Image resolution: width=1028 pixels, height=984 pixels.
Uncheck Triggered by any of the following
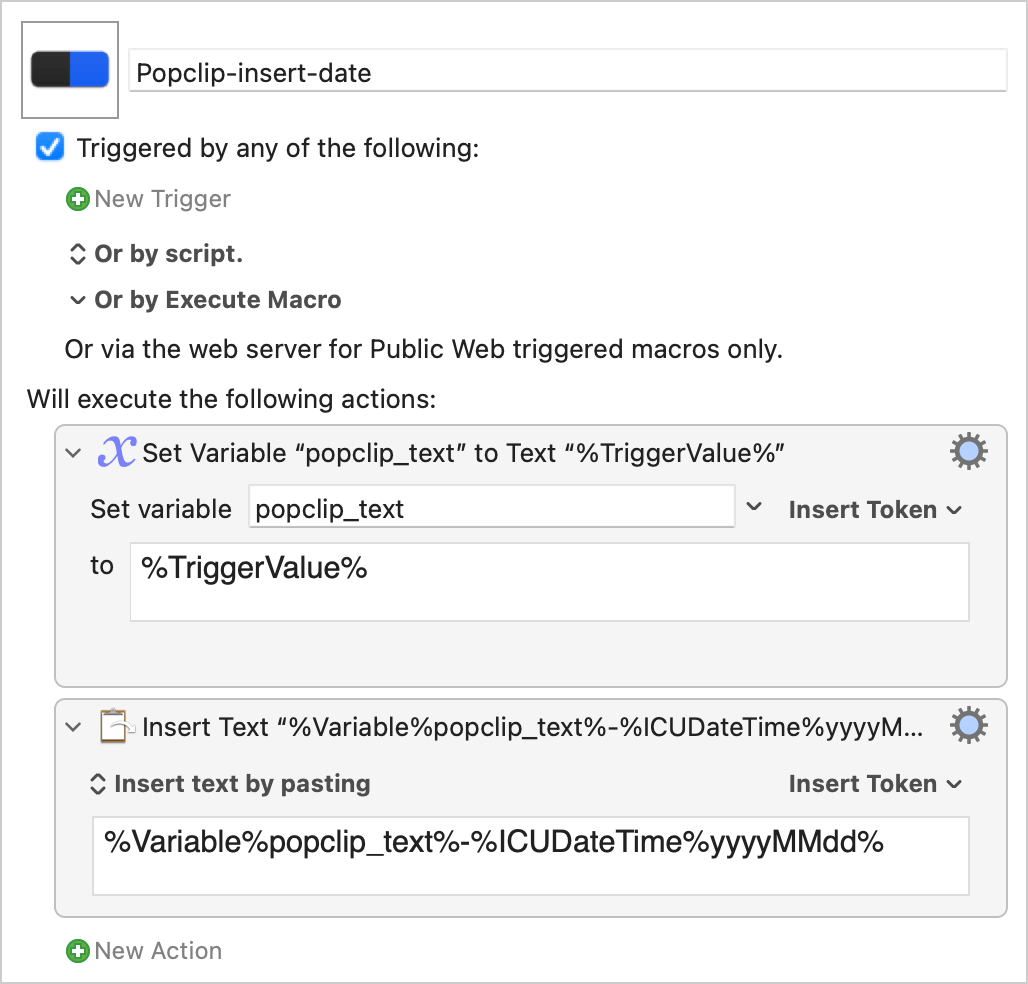point(50,147)
